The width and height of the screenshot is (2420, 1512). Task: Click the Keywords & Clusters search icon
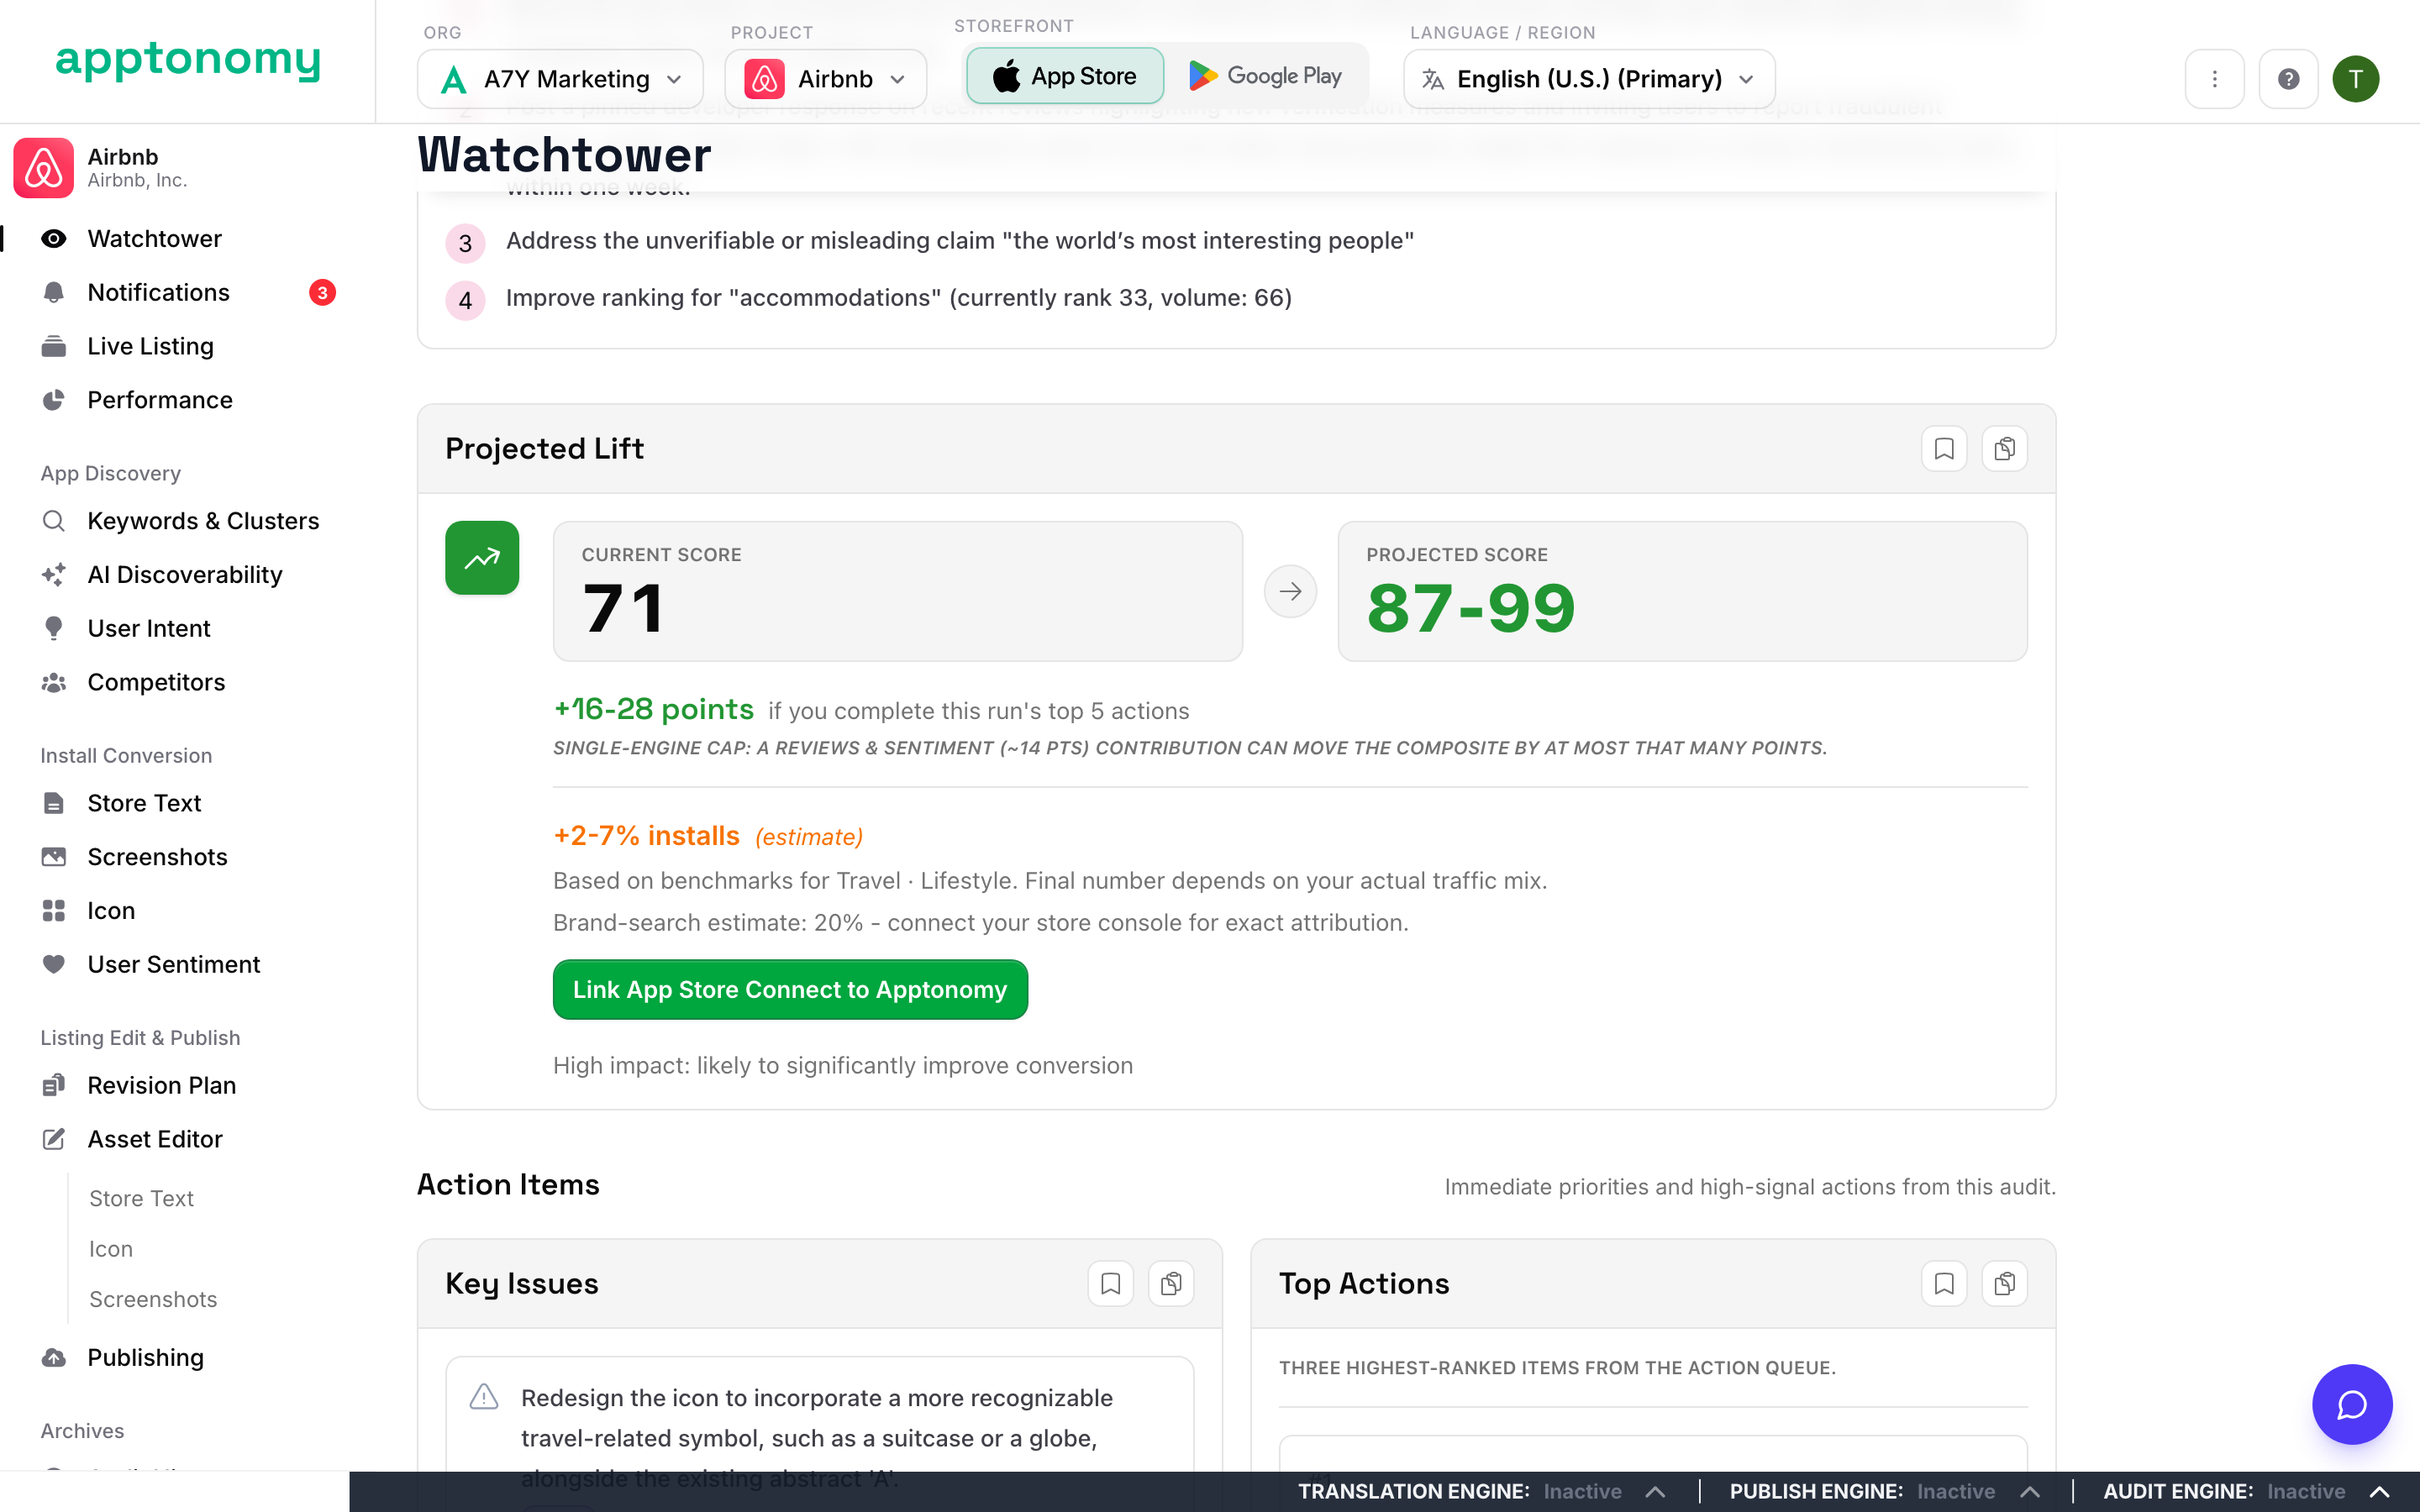54,521
